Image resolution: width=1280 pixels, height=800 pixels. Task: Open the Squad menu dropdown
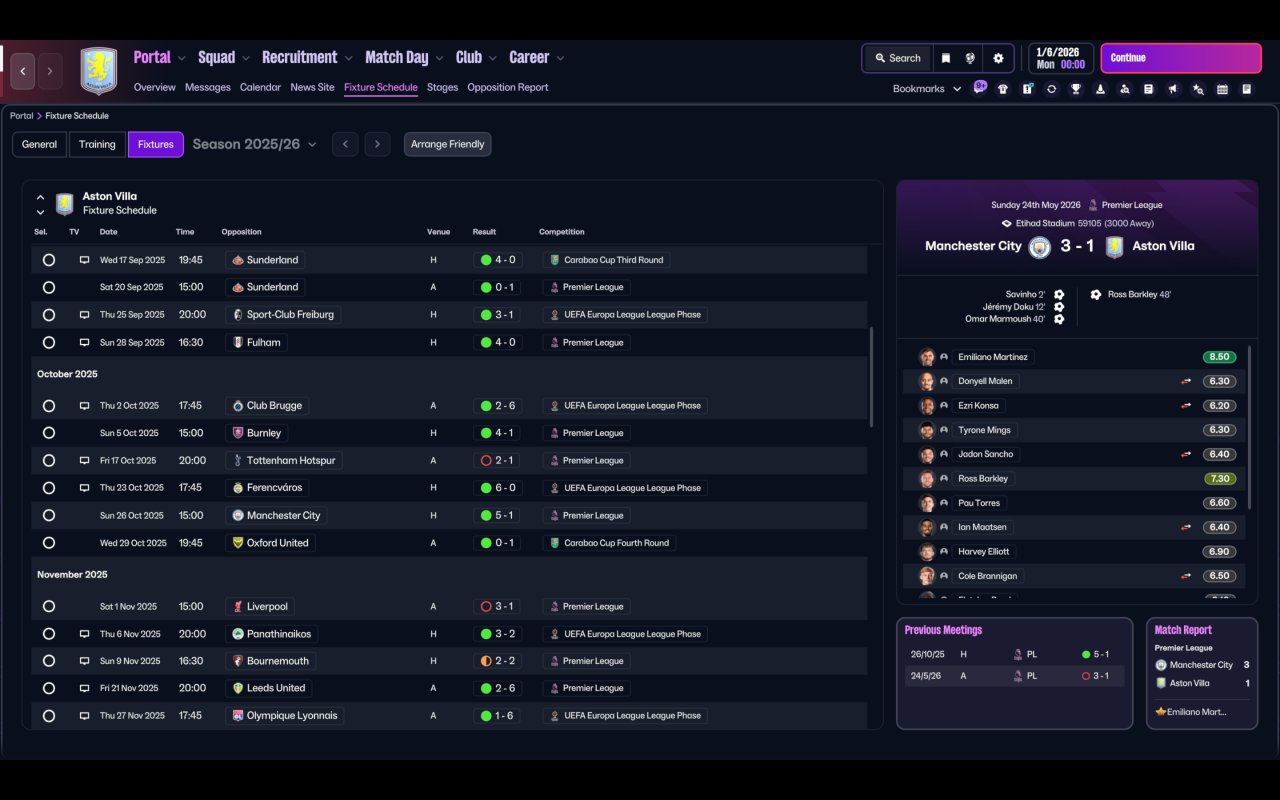click(x=224, y=57)
